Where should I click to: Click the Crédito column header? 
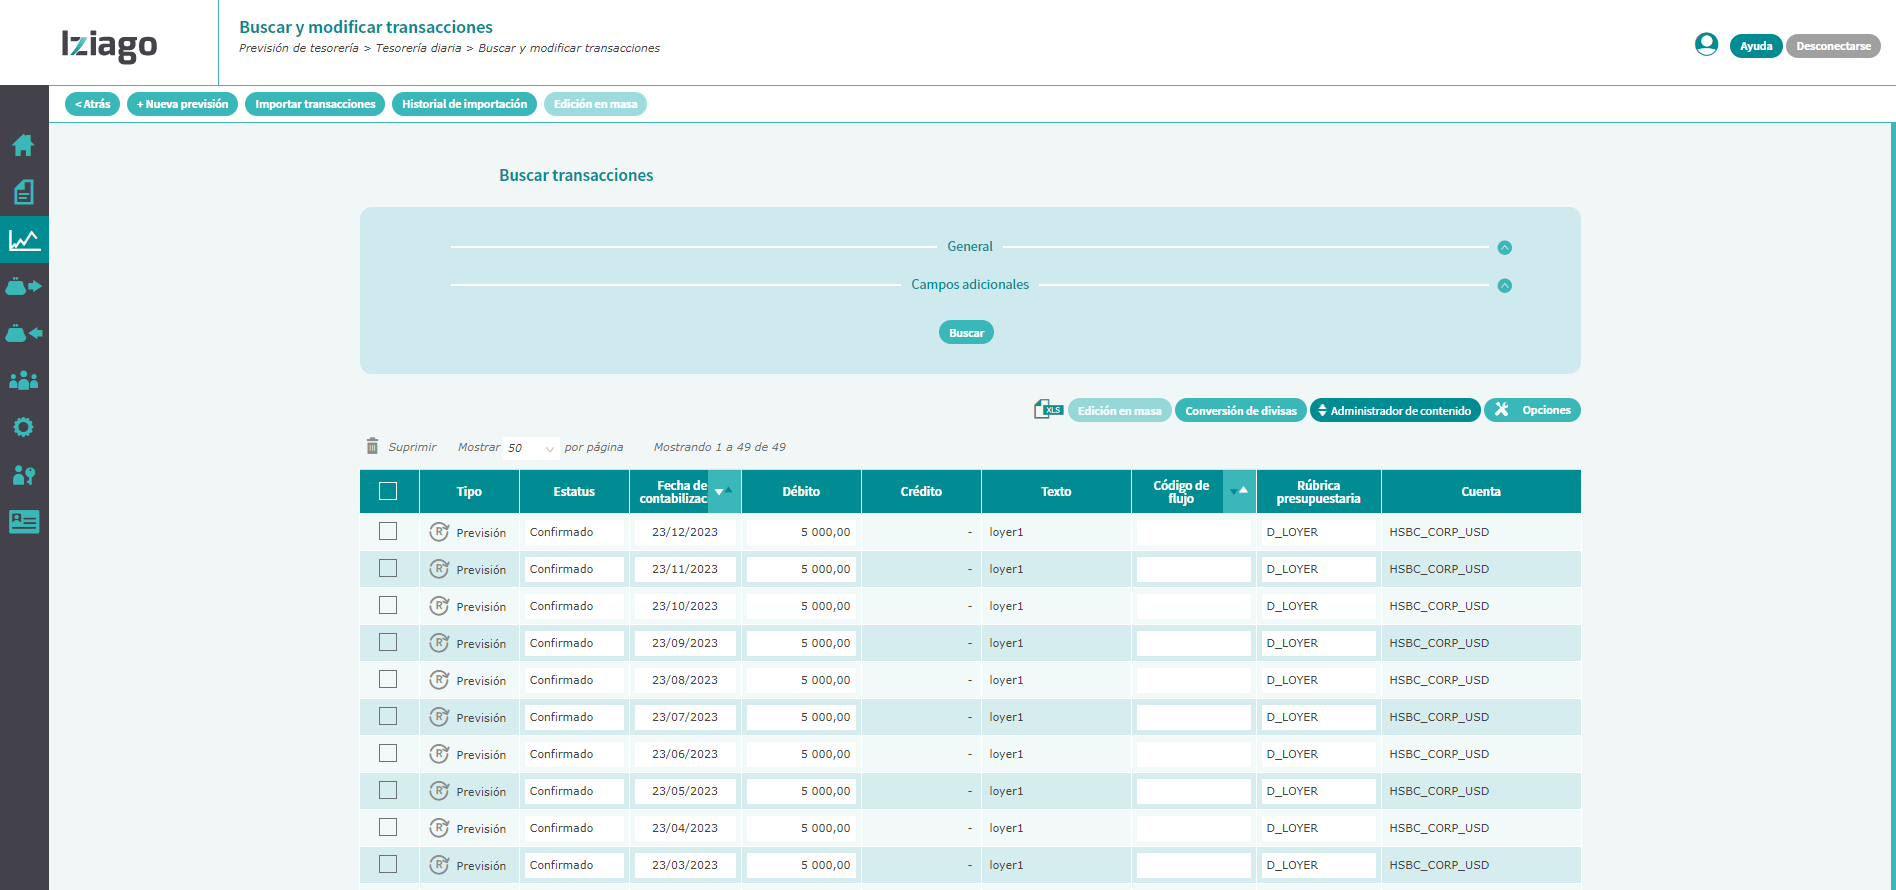coord(921,491)
